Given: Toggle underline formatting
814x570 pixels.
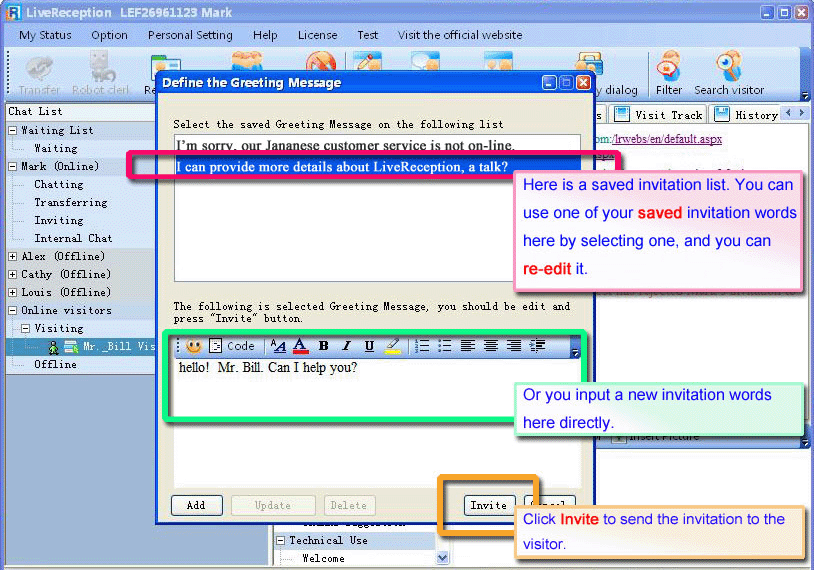Looking at the screenshot, I should point(369,346).
